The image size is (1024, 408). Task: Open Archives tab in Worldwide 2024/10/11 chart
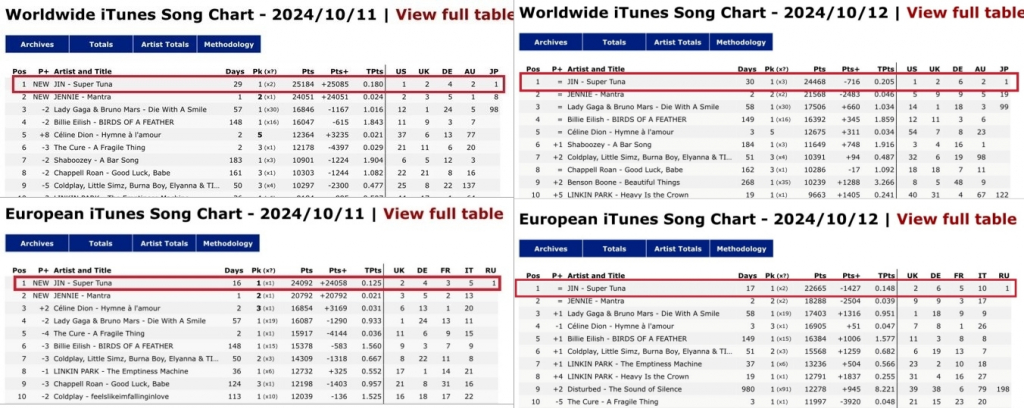pos(37,45)
